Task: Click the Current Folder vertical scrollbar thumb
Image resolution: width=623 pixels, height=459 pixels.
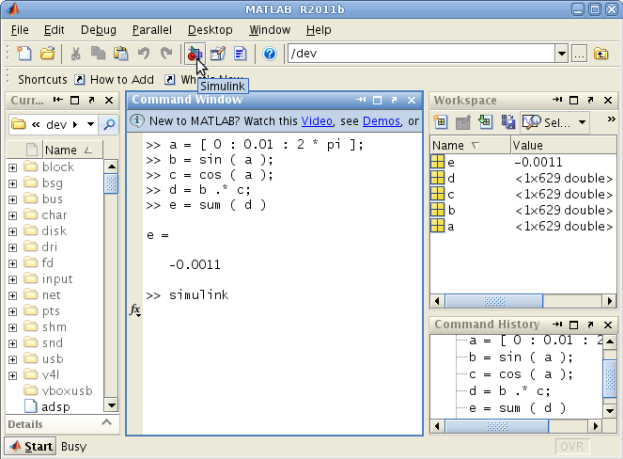Action: (111, 184)
